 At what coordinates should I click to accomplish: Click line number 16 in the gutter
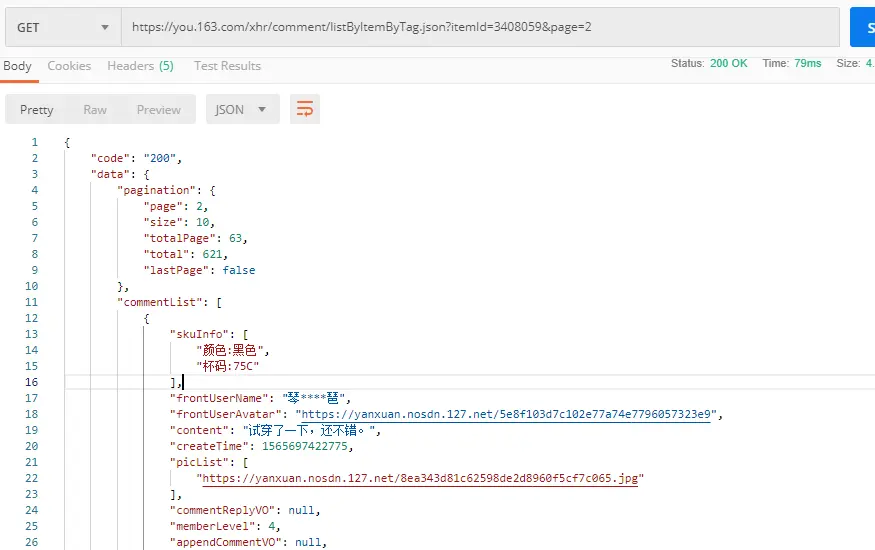(x=31, y=382)
